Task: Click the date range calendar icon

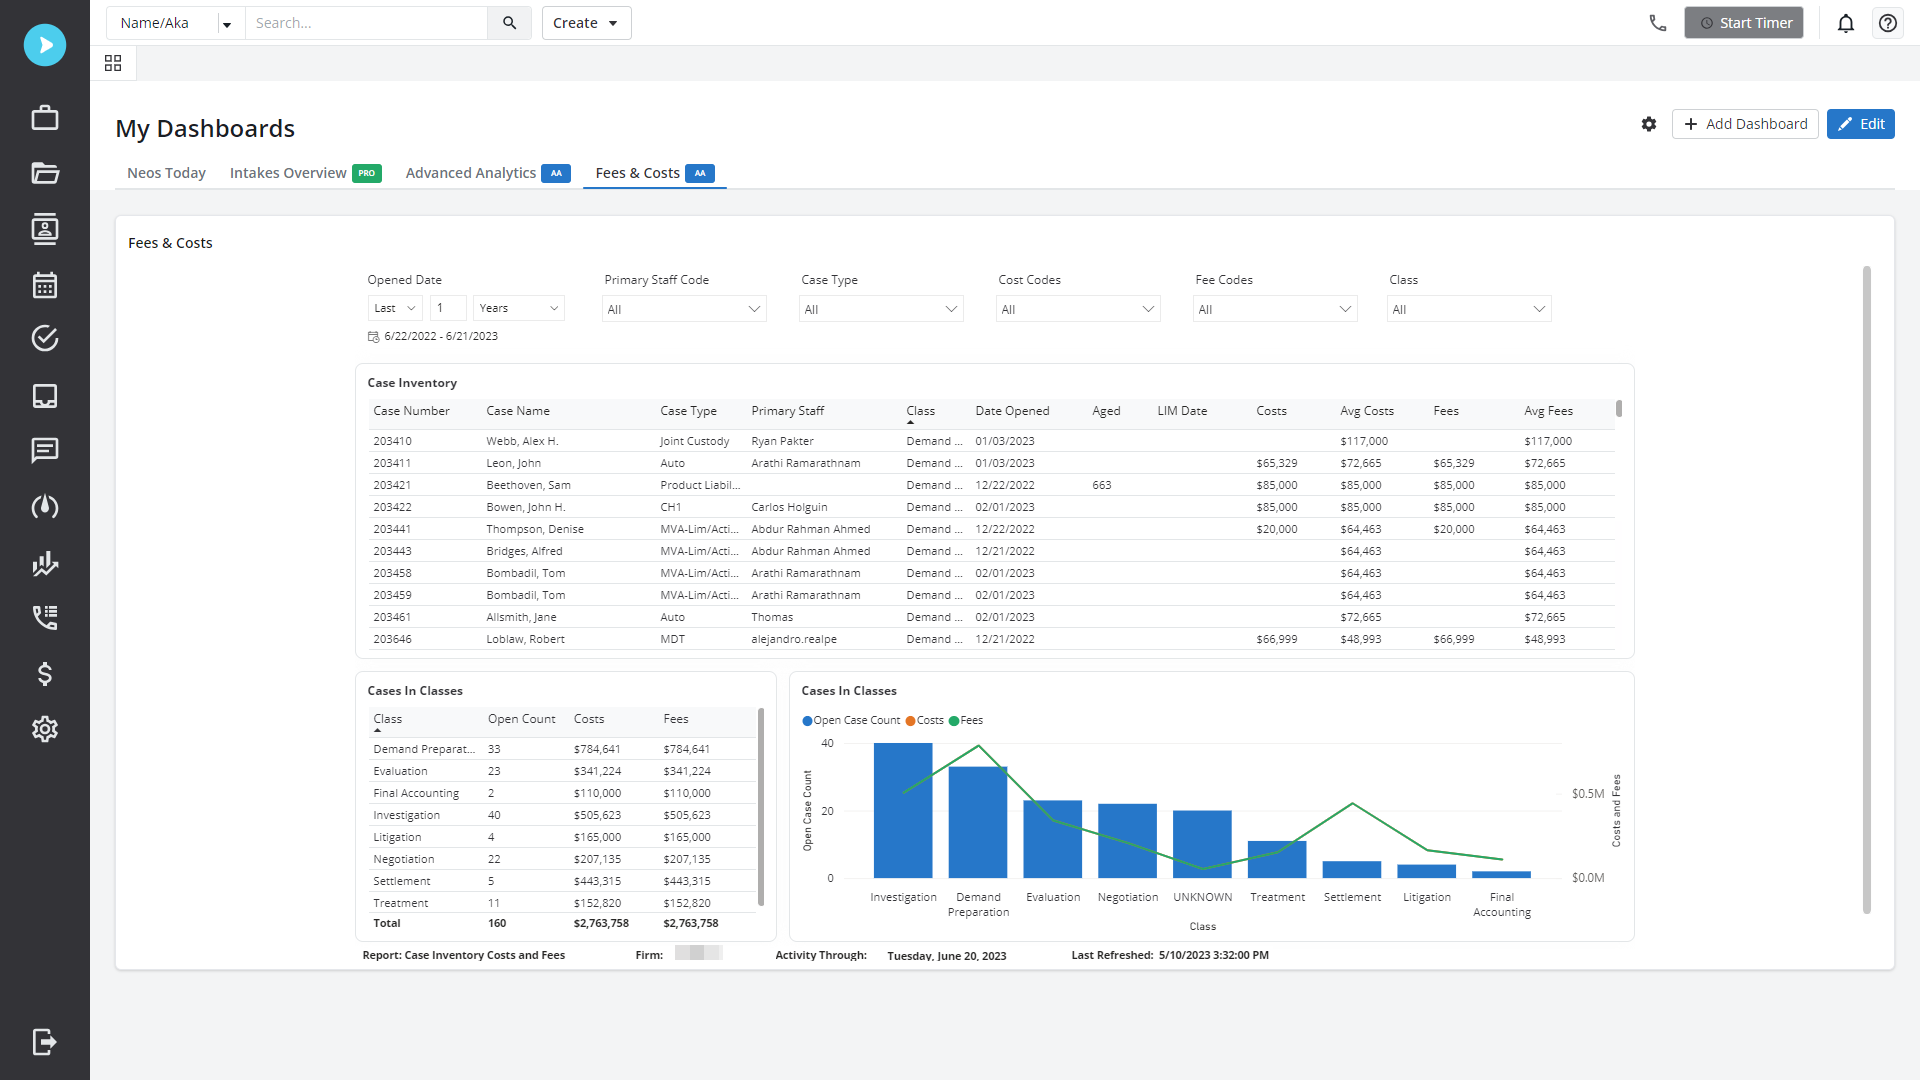Action: (x=373, y=337)
